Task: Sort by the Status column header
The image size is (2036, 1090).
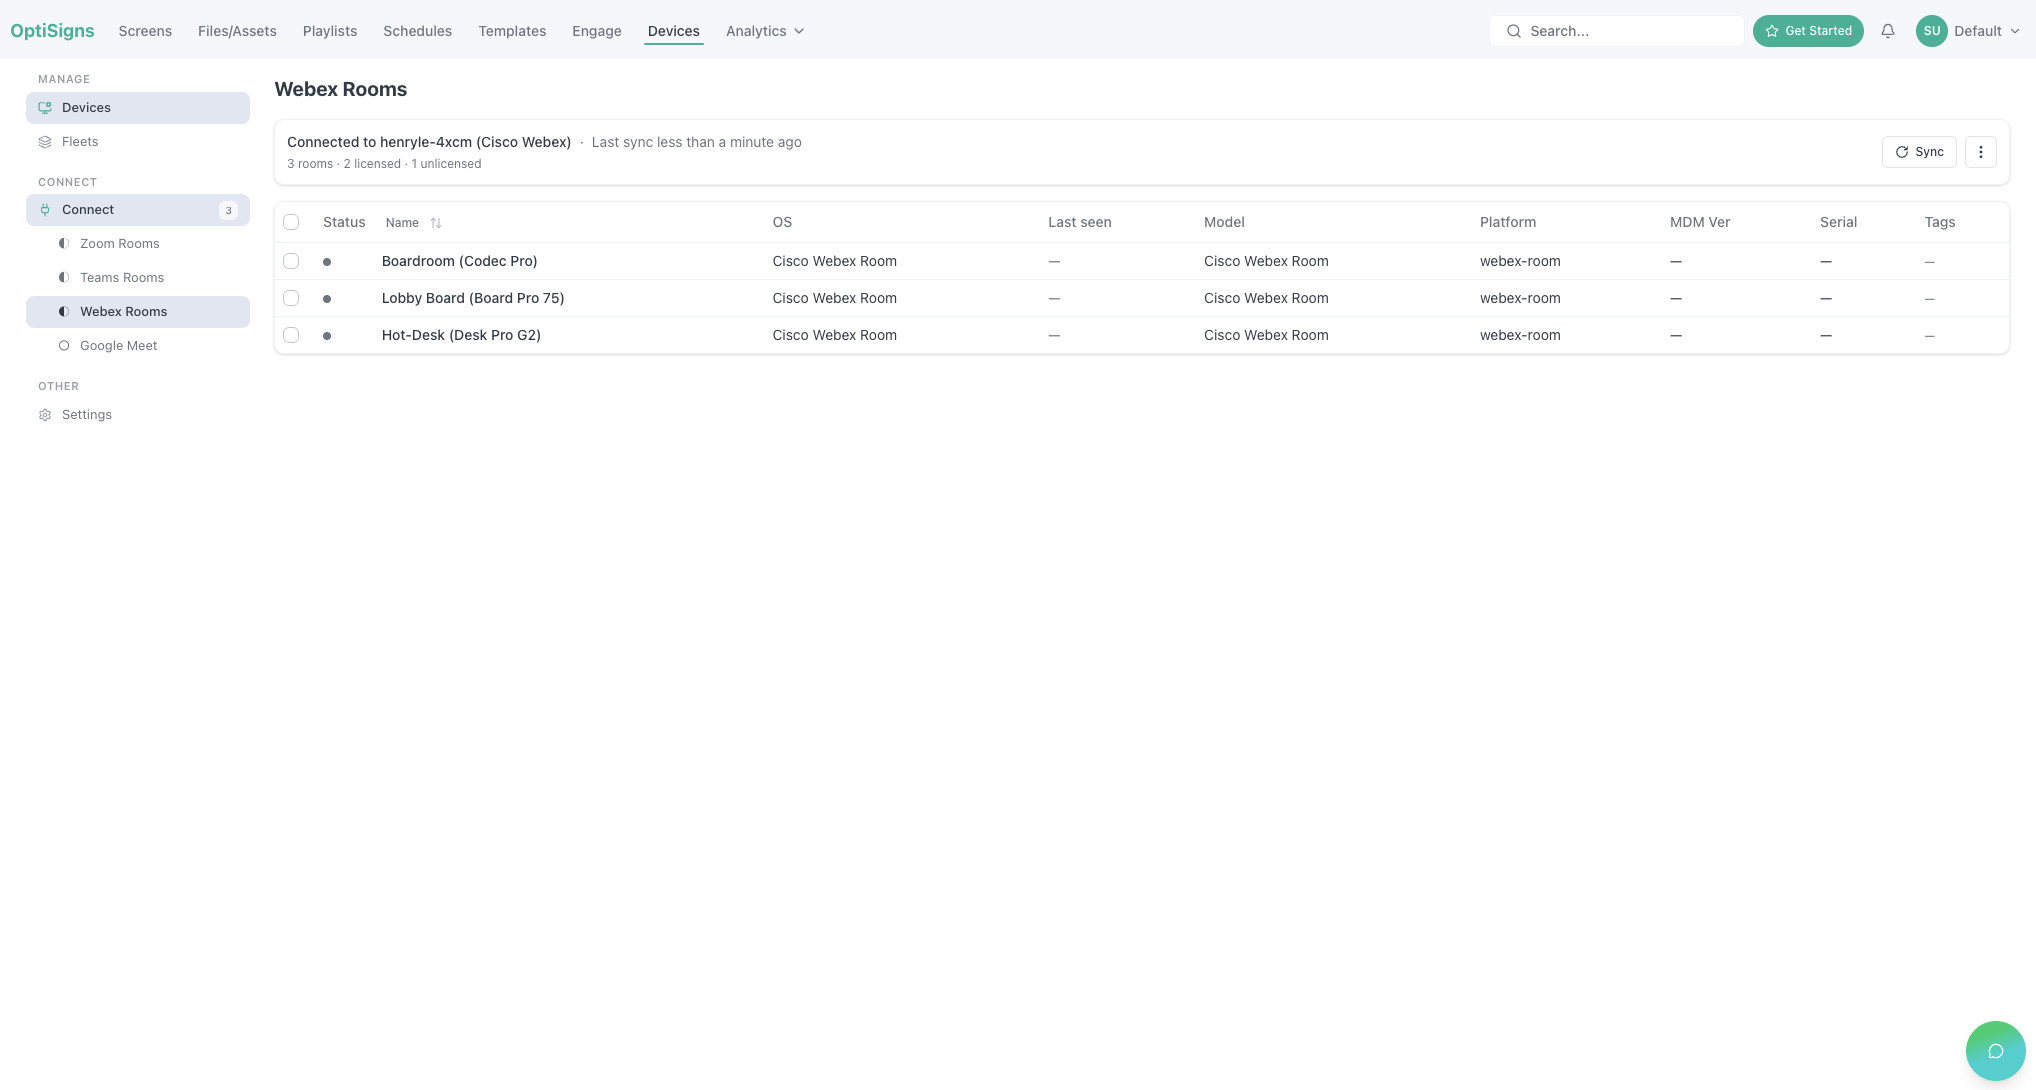Action: [344, 222]
